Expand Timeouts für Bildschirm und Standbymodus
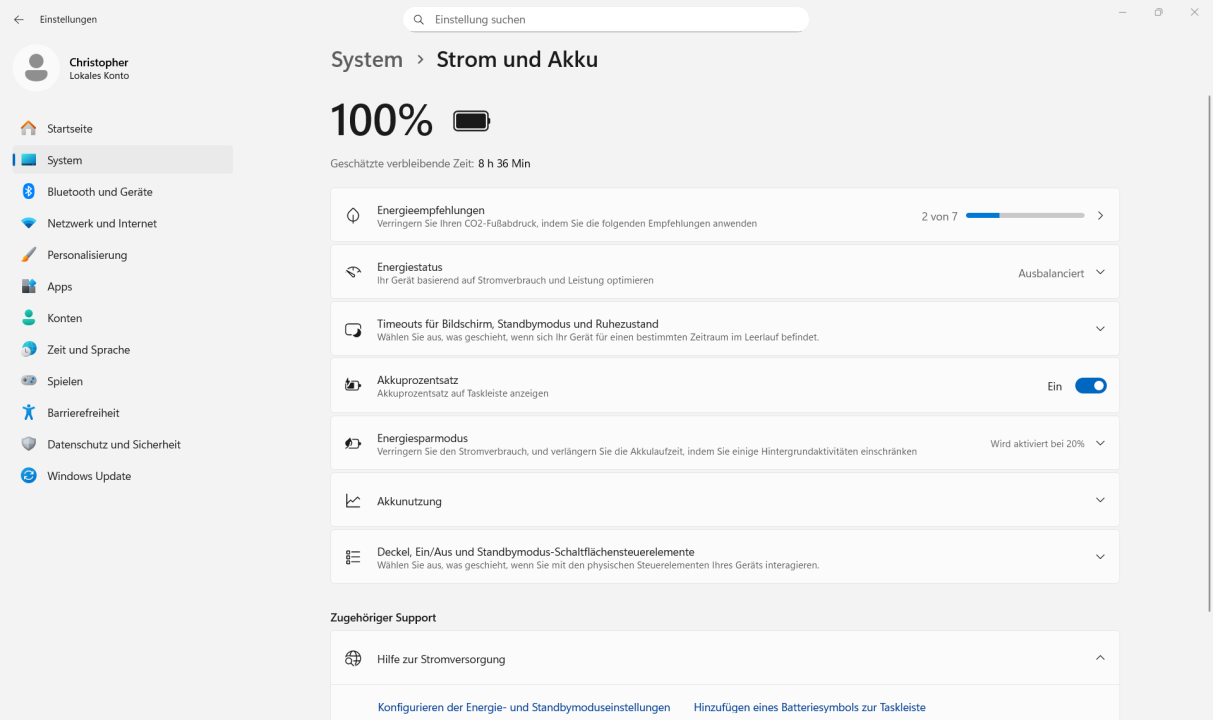 pyautogui.click(x=1100, y=328)
